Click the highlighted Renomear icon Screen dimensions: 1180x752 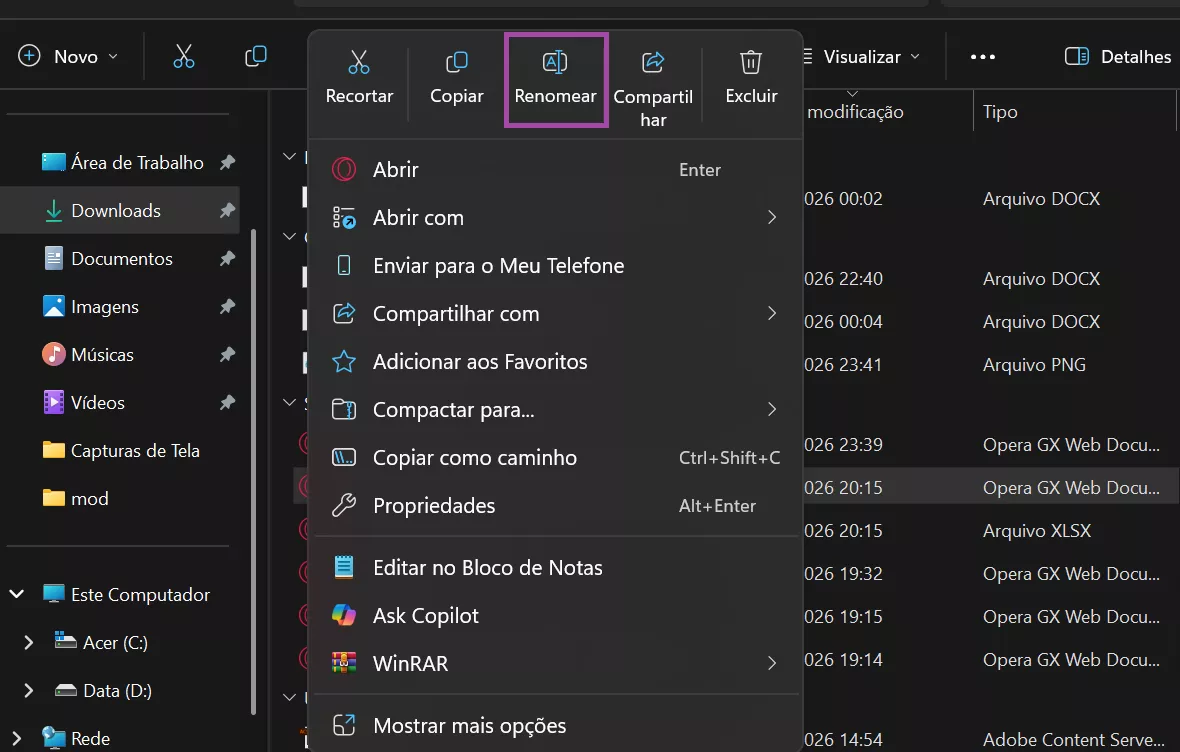(555, 62)
